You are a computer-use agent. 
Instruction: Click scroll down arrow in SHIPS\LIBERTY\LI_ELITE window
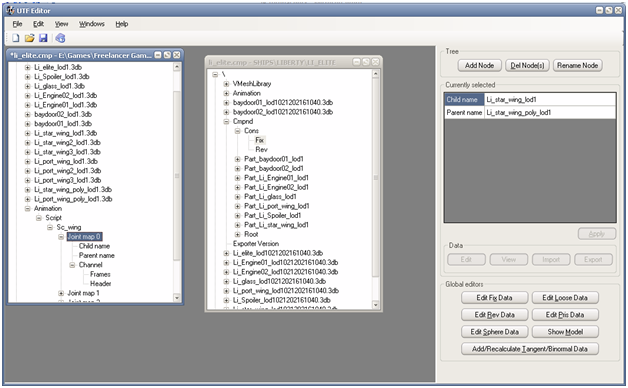[375, 305]
